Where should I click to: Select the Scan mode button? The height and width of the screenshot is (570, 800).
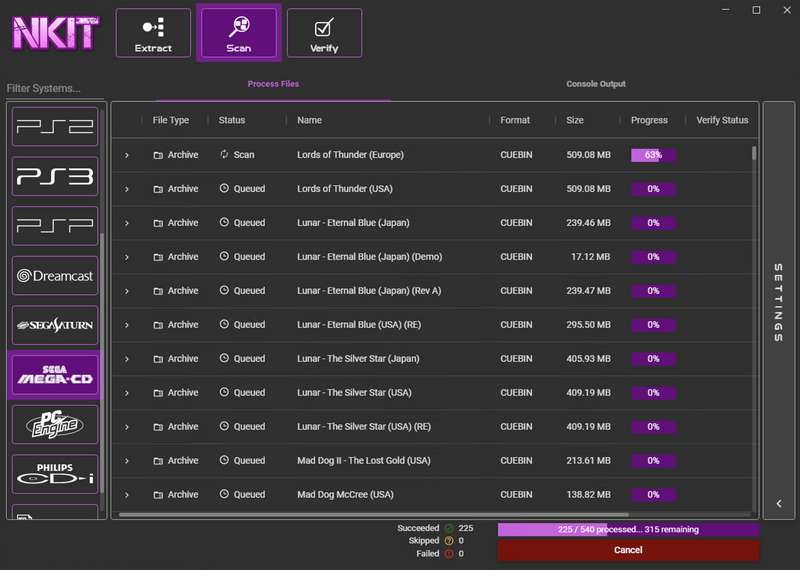tap(239, 33)
